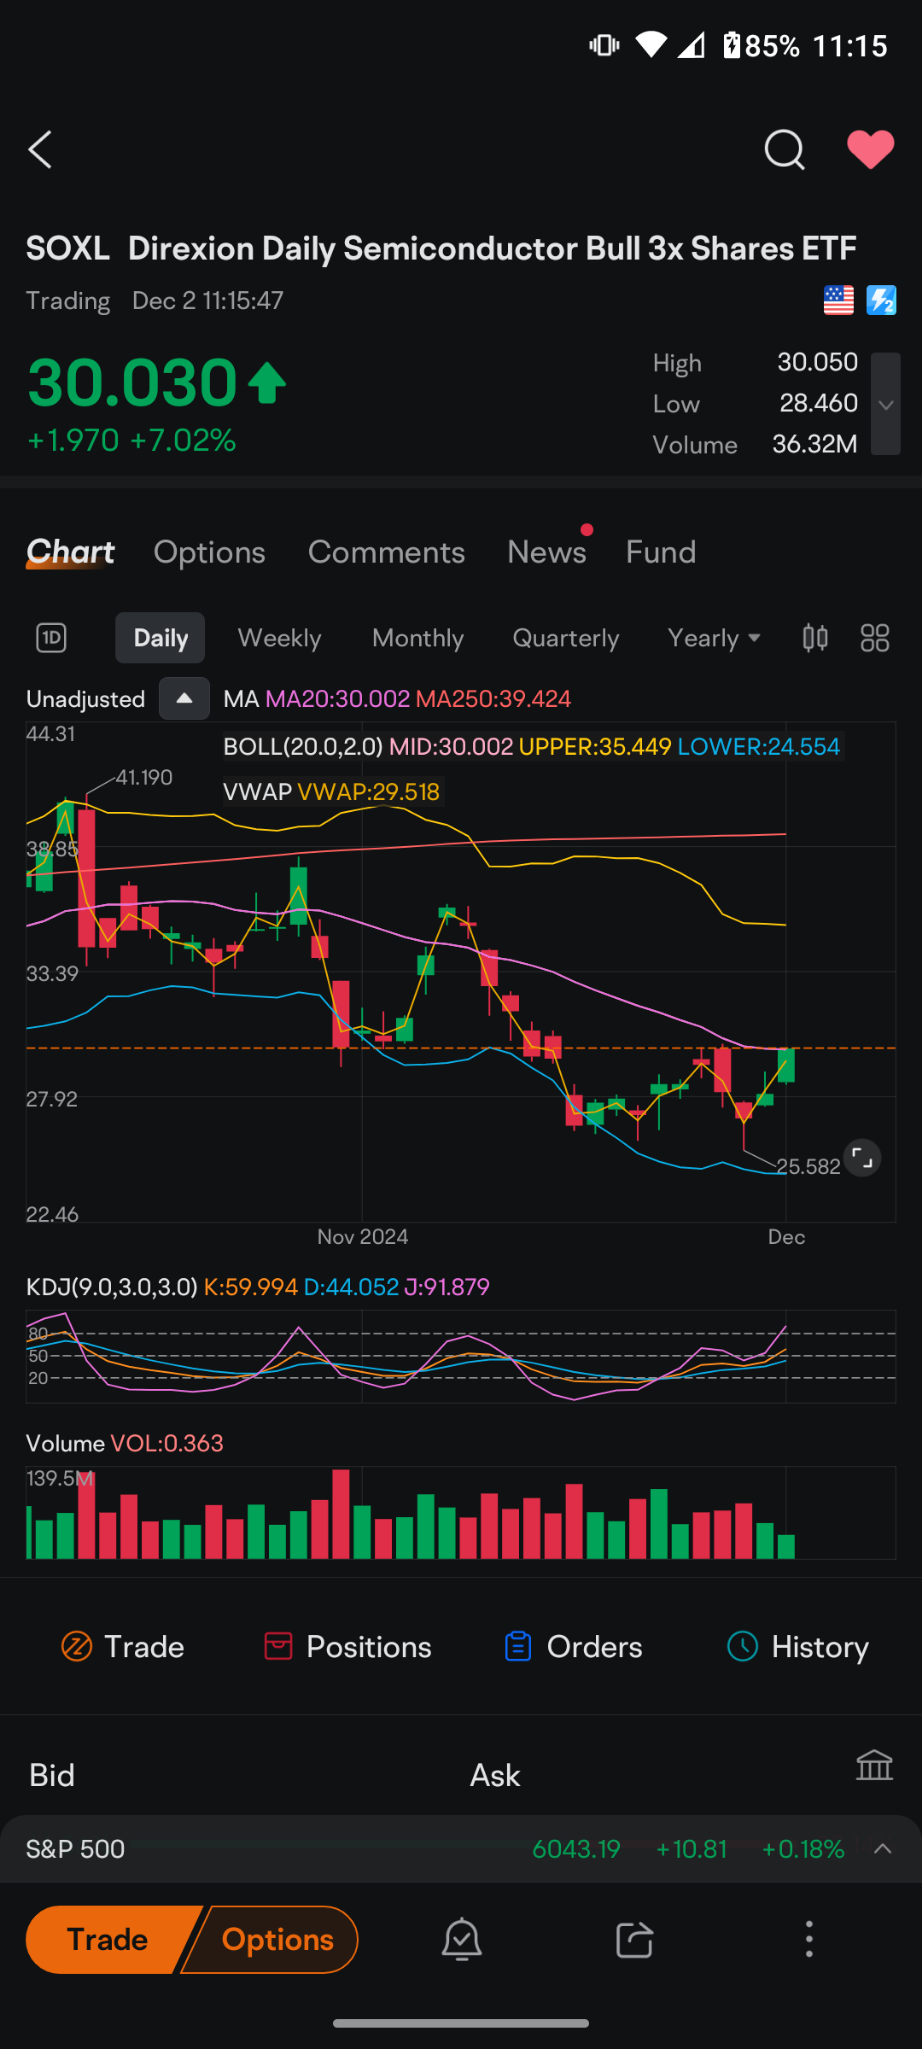Select the Monthly chart interval
922x2049 pixels.
point(418,638)
